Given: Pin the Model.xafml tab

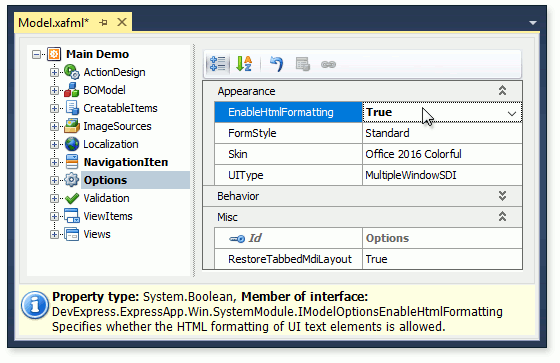Looking at the screenshot, I should (104, 23).
